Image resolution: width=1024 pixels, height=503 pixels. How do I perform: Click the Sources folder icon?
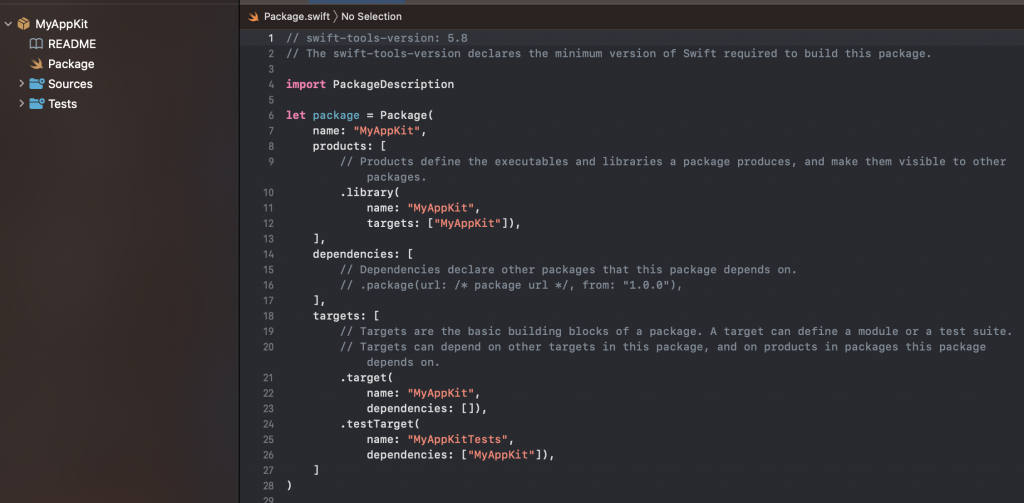pyautogui.click(x=37, y=84)
